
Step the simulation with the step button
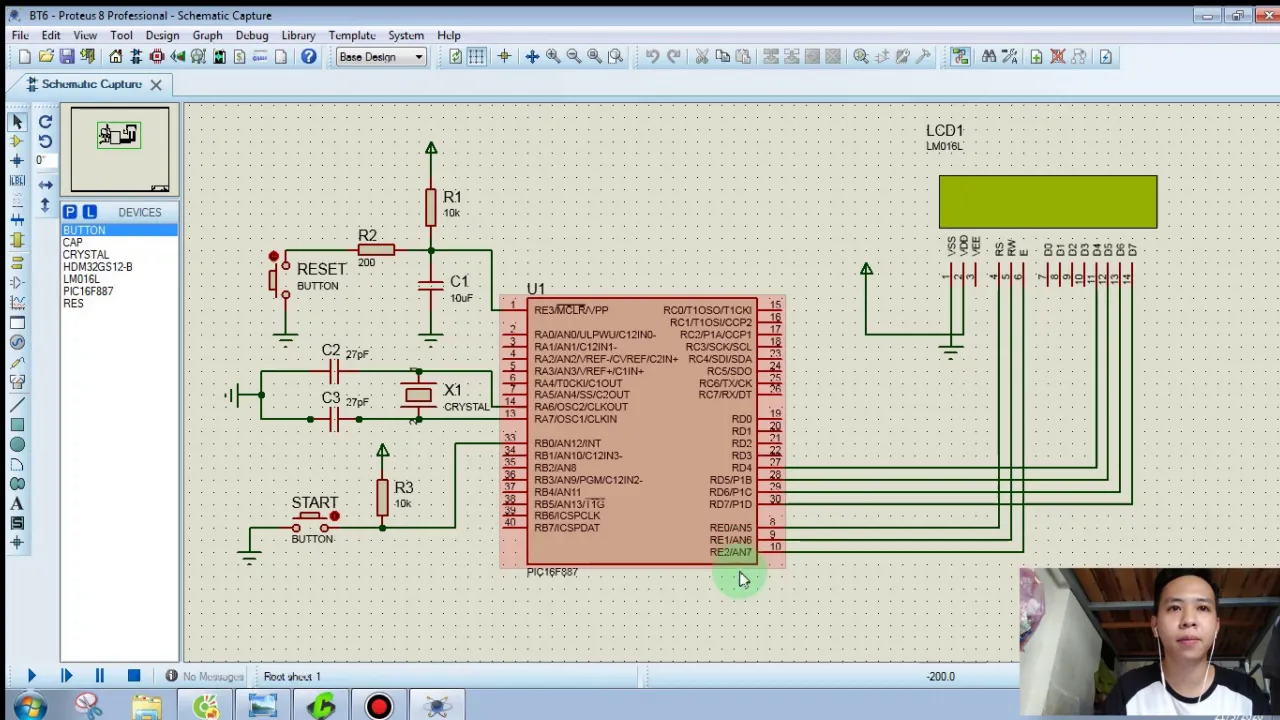coord(66,677)
